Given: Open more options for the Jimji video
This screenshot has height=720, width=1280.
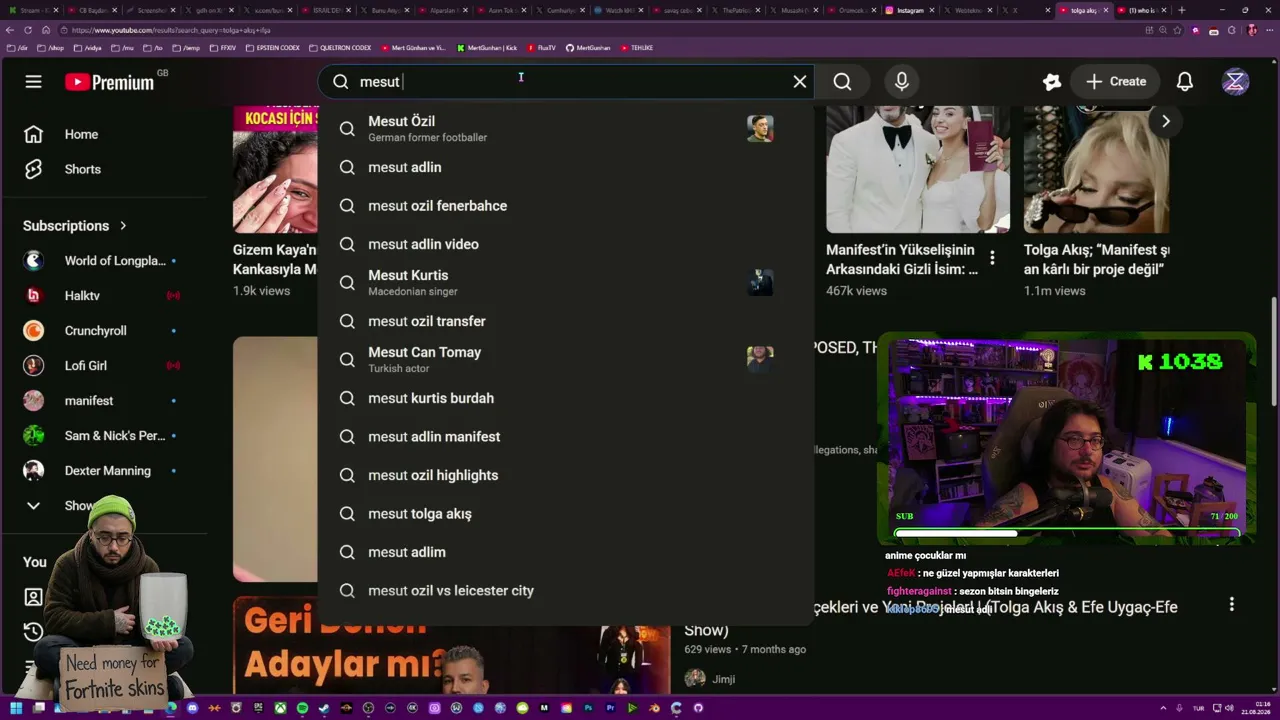Looking at the screenshot, I should pos(1231,605).
